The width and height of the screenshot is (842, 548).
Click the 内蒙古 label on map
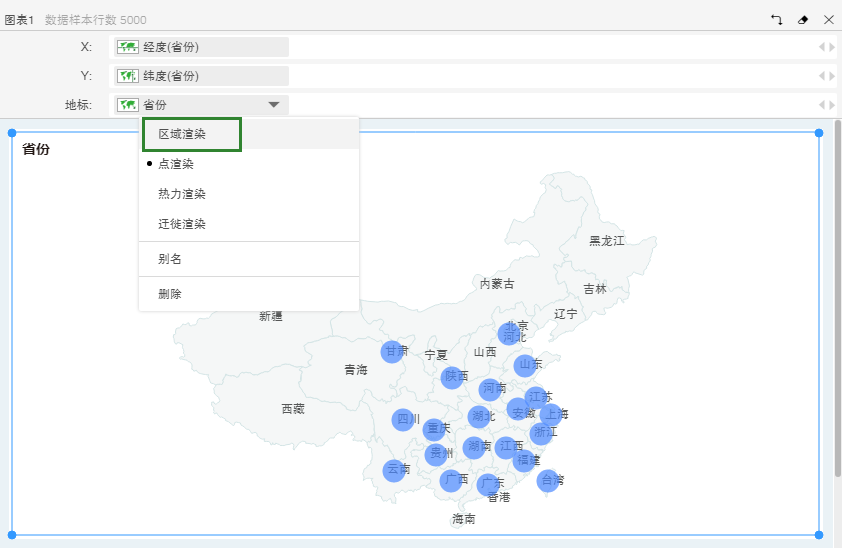click(497, 284)
